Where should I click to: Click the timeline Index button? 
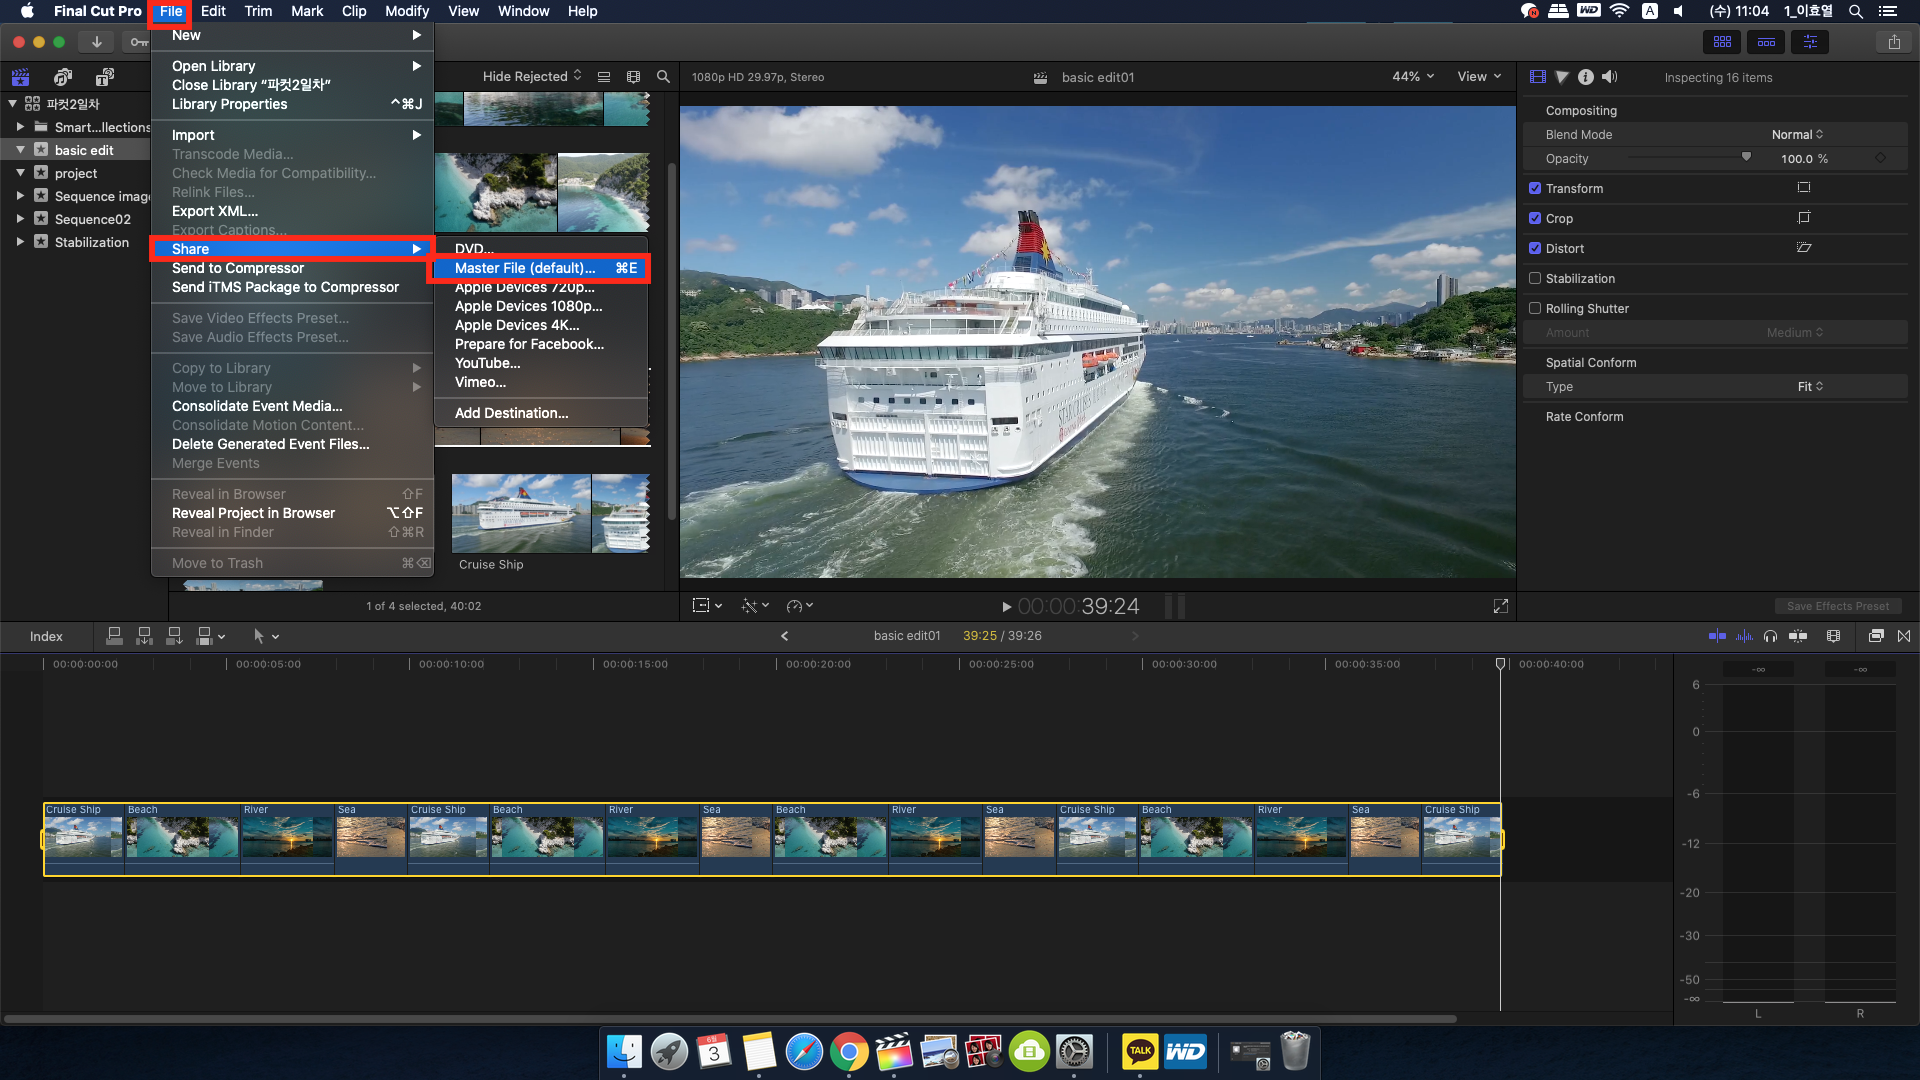point(46,636)
